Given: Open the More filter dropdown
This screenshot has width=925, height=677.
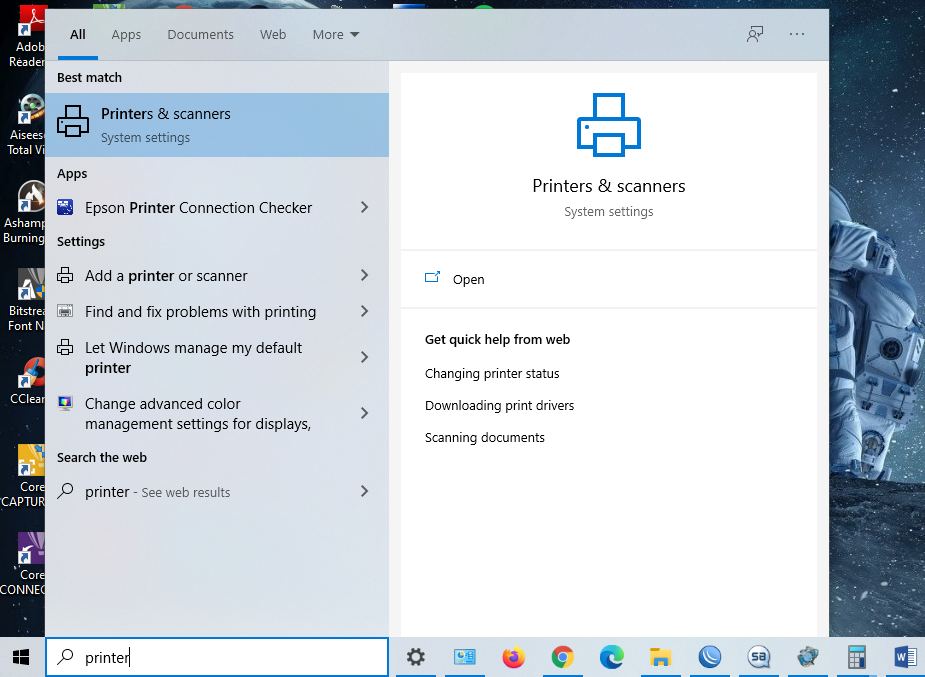Looking at the screenshot, I should pos(335,34).
